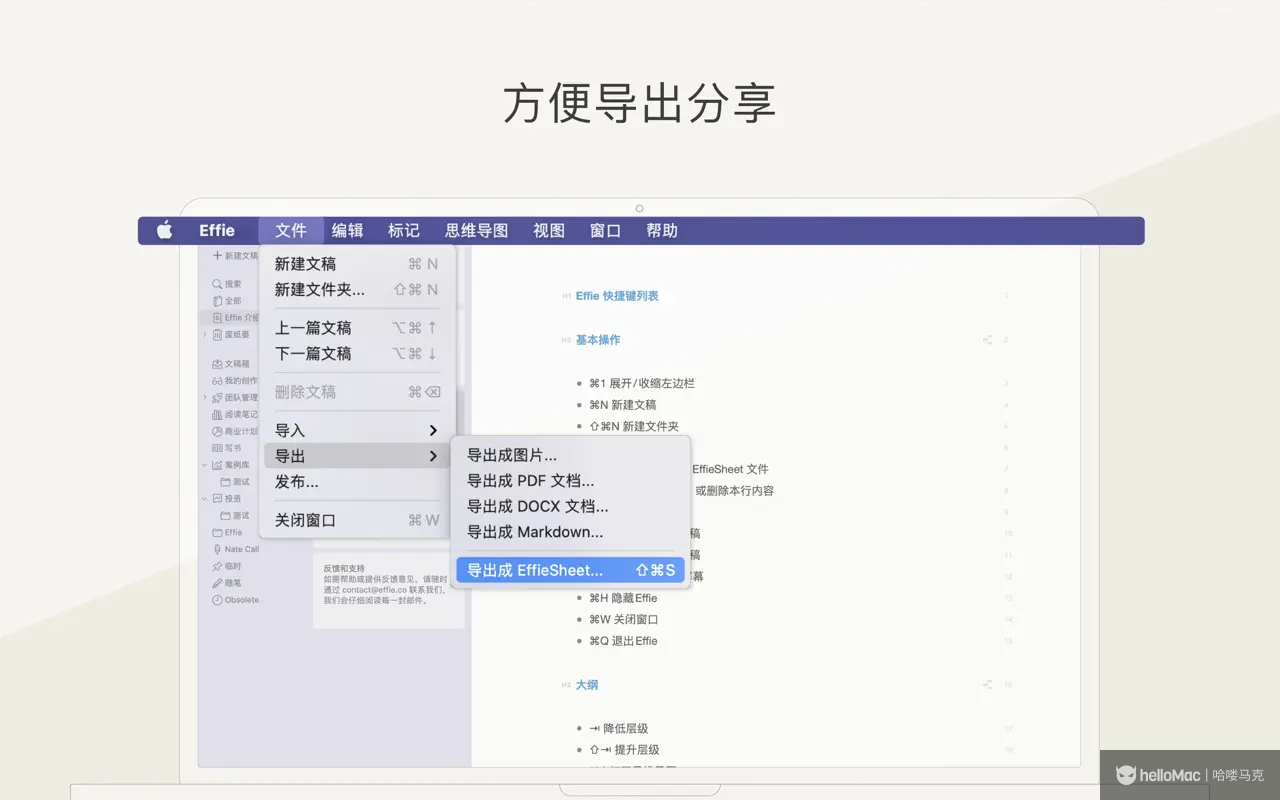Click the 全部 documents icon
This screenshot has height=800, width=1280.
[217, 301]
